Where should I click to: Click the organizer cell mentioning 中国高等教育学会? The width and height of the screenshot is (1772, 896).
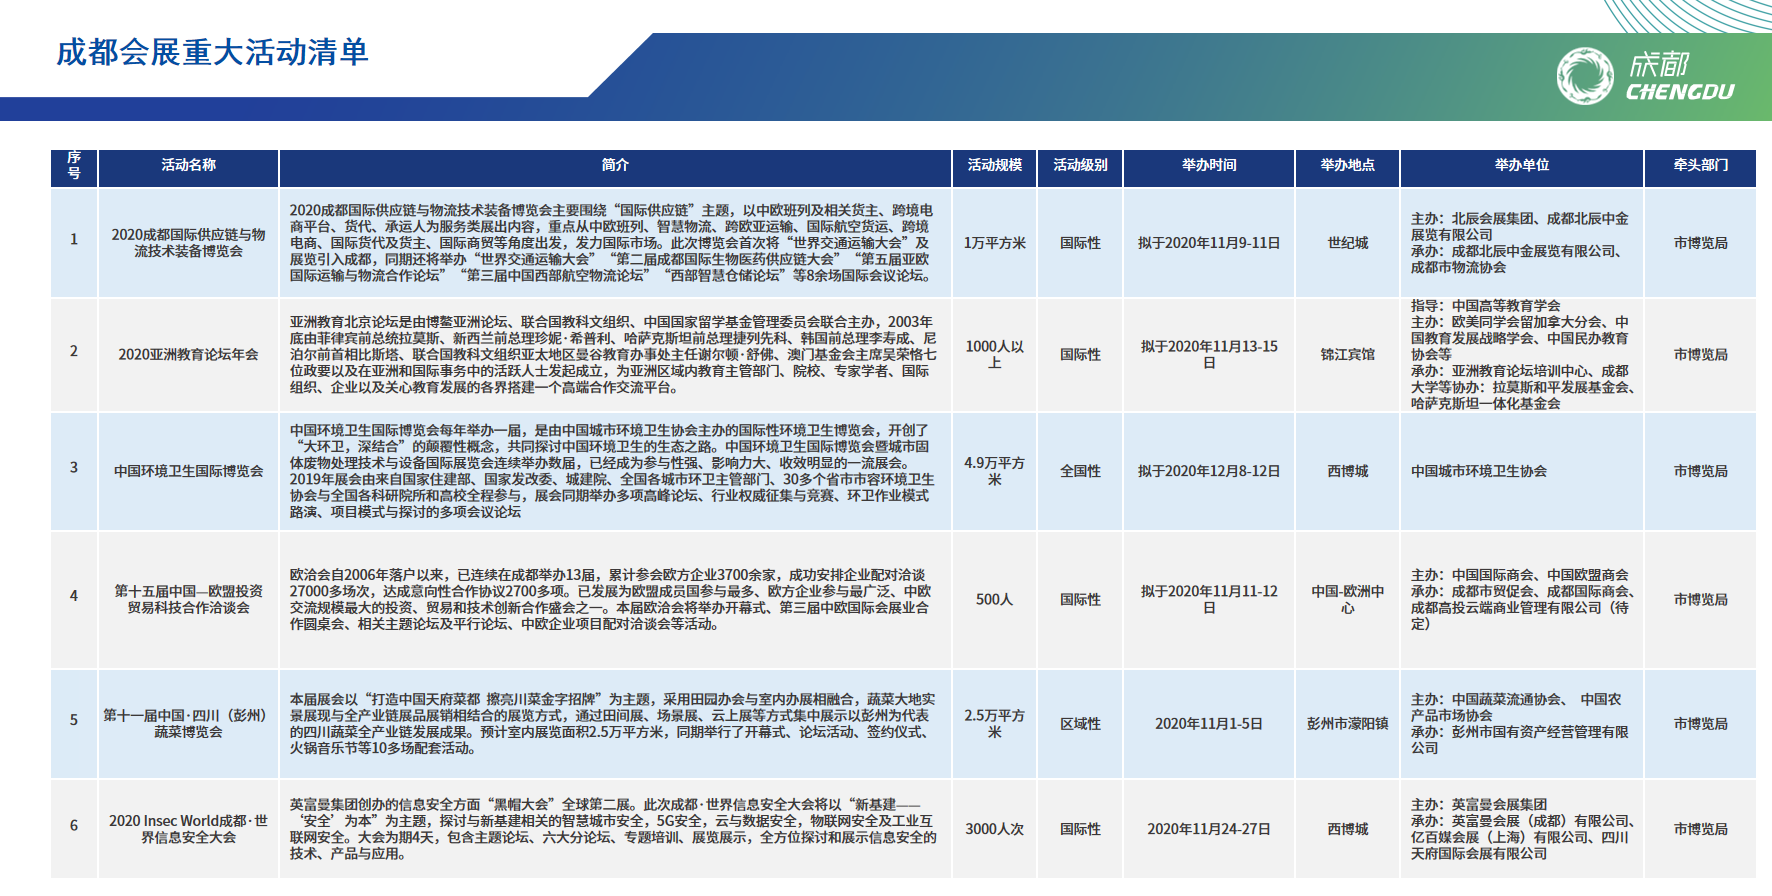1522,354
